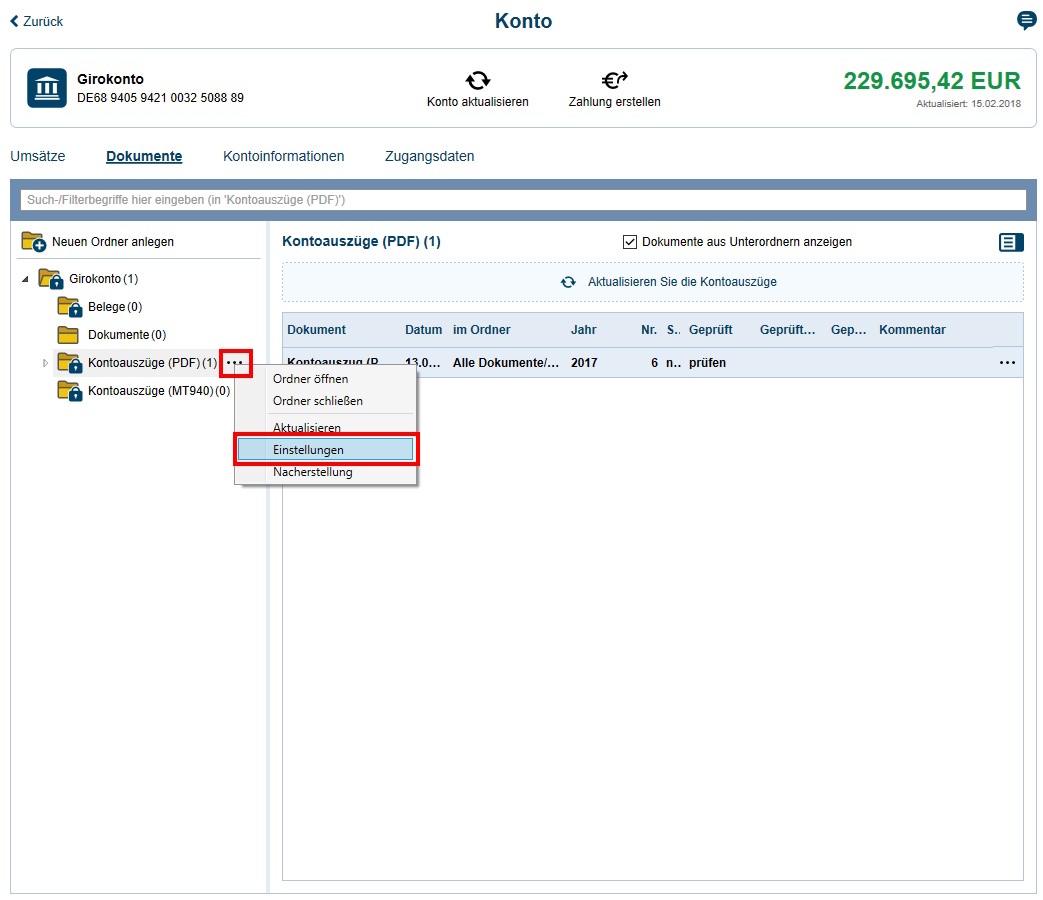Viewport: 1043px width, 900px height.
Task: Click the chat message icon at top right
Action: coord(1026,21)
